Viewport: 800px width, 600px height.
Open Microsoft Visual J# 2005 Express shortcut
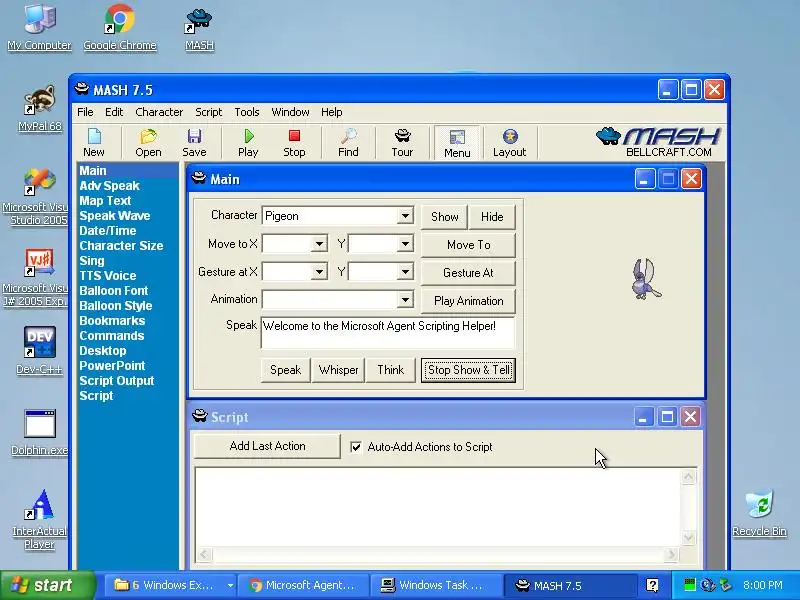pos(37,278)
